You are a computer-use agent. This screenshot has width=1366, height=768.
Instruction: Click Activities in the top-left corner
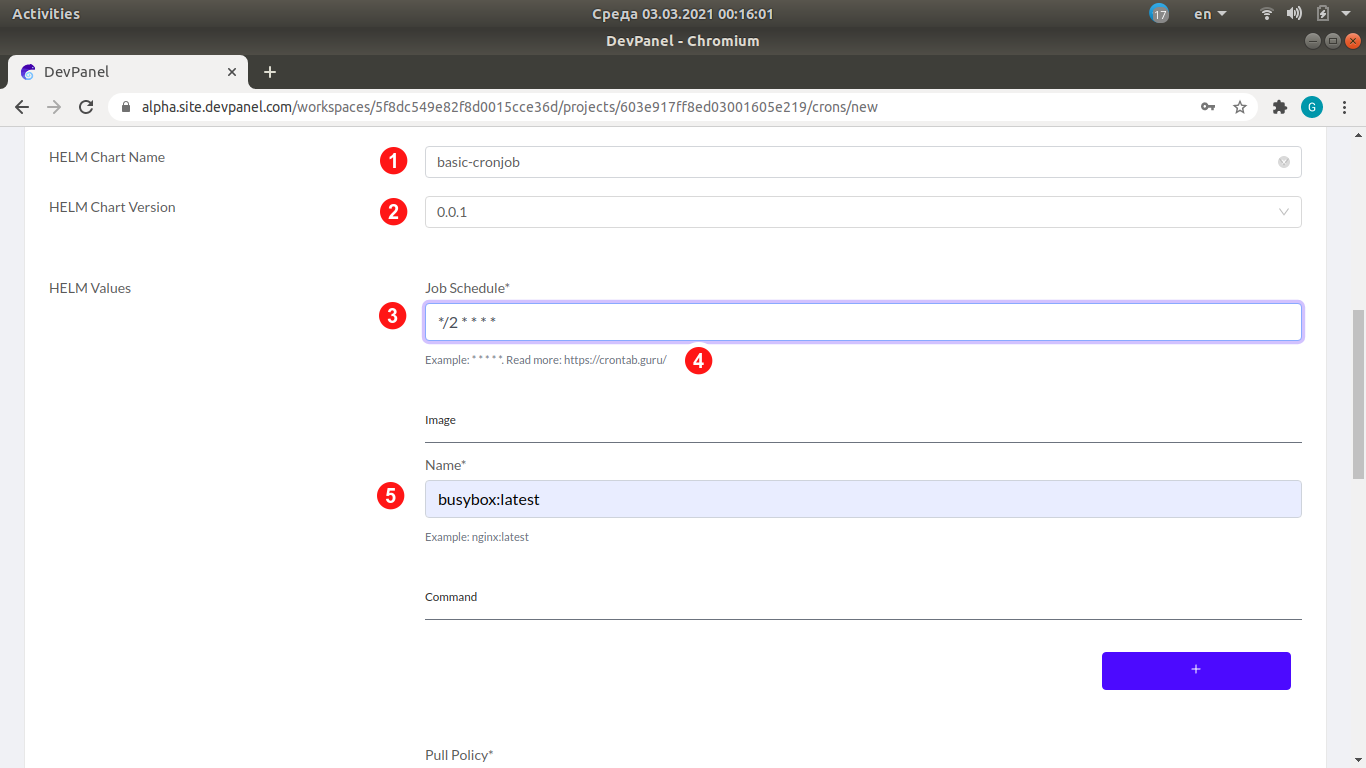tap(46, 13)
